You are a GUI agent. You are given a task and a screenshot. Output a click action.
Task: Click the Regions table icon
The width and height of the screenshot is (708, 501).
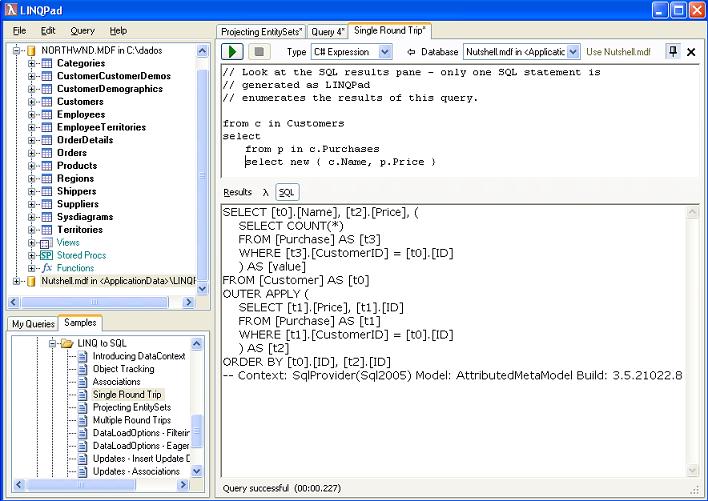click(47, 179)
